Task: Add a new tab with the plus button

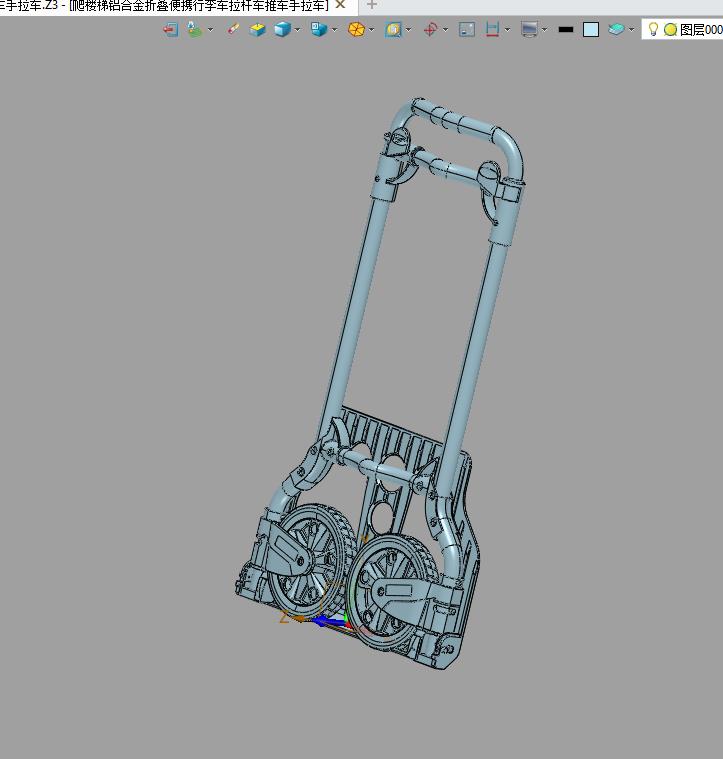Action: click(372, 5)
